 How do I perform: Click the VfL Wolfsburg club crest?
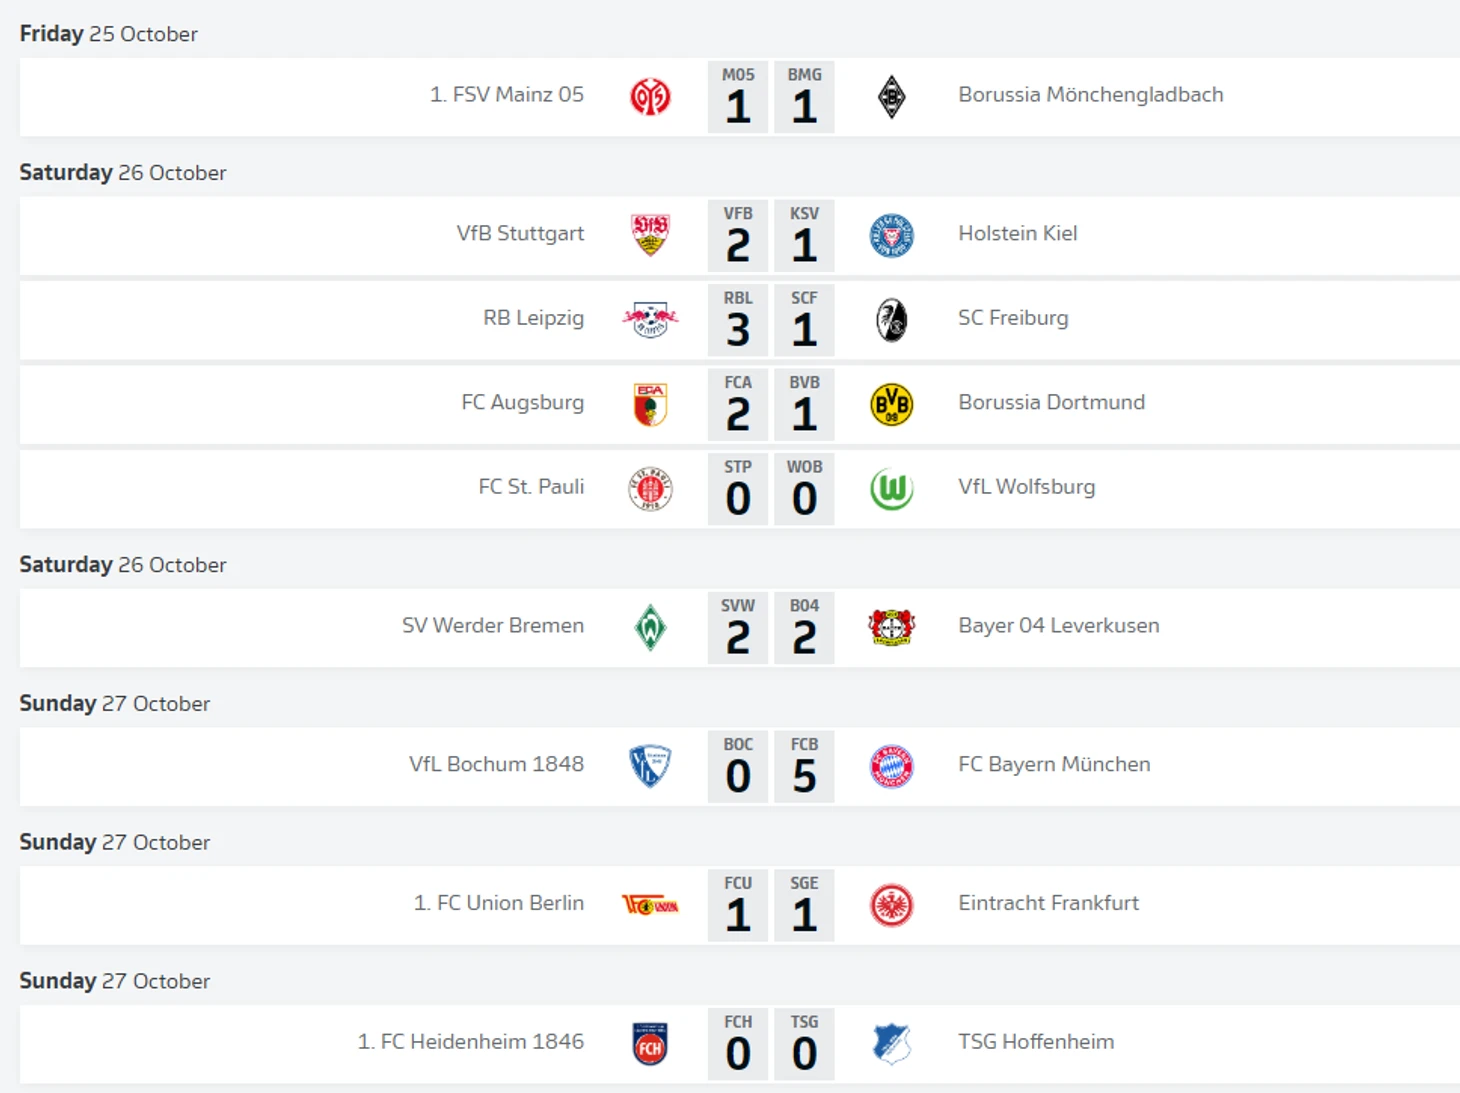click(891, 489)
